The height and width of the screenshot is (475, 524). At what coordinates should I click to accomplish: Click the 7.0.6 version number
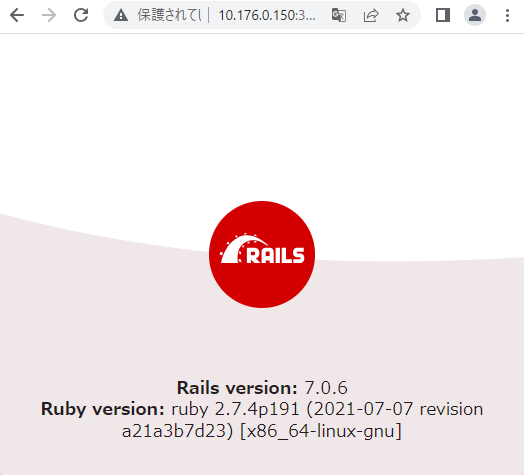coord(326,388)
